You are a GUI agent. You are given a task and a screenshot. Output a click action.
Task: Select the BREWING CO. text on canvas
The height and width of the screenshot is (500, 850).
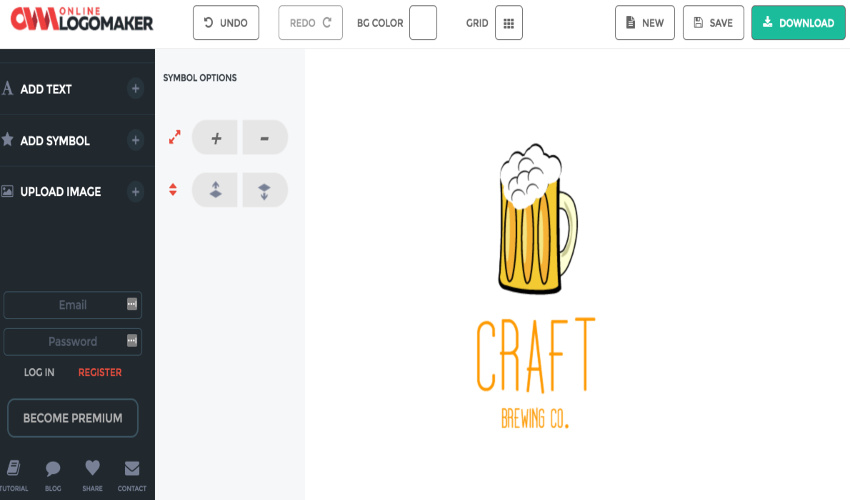coord(535,419)
